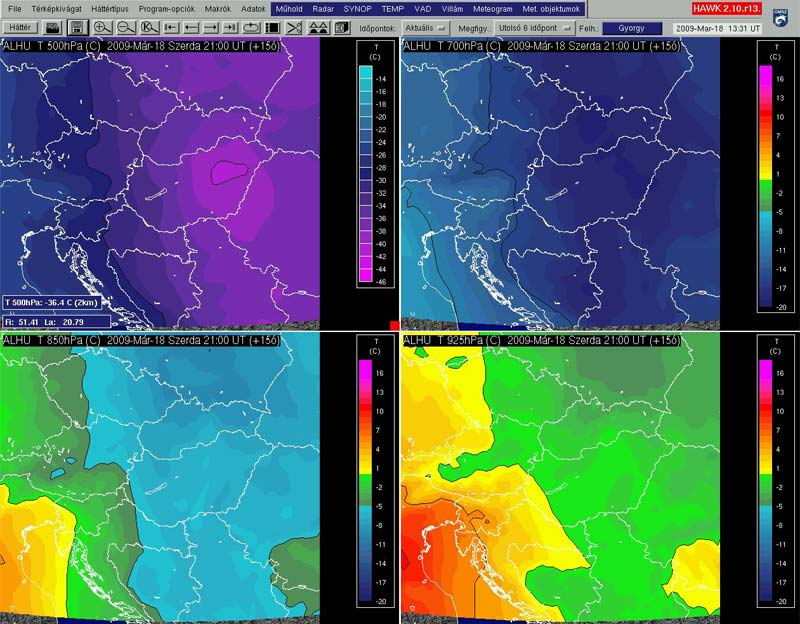
Task: Open the Meteogram menu
Action: [x=492, y=8]
